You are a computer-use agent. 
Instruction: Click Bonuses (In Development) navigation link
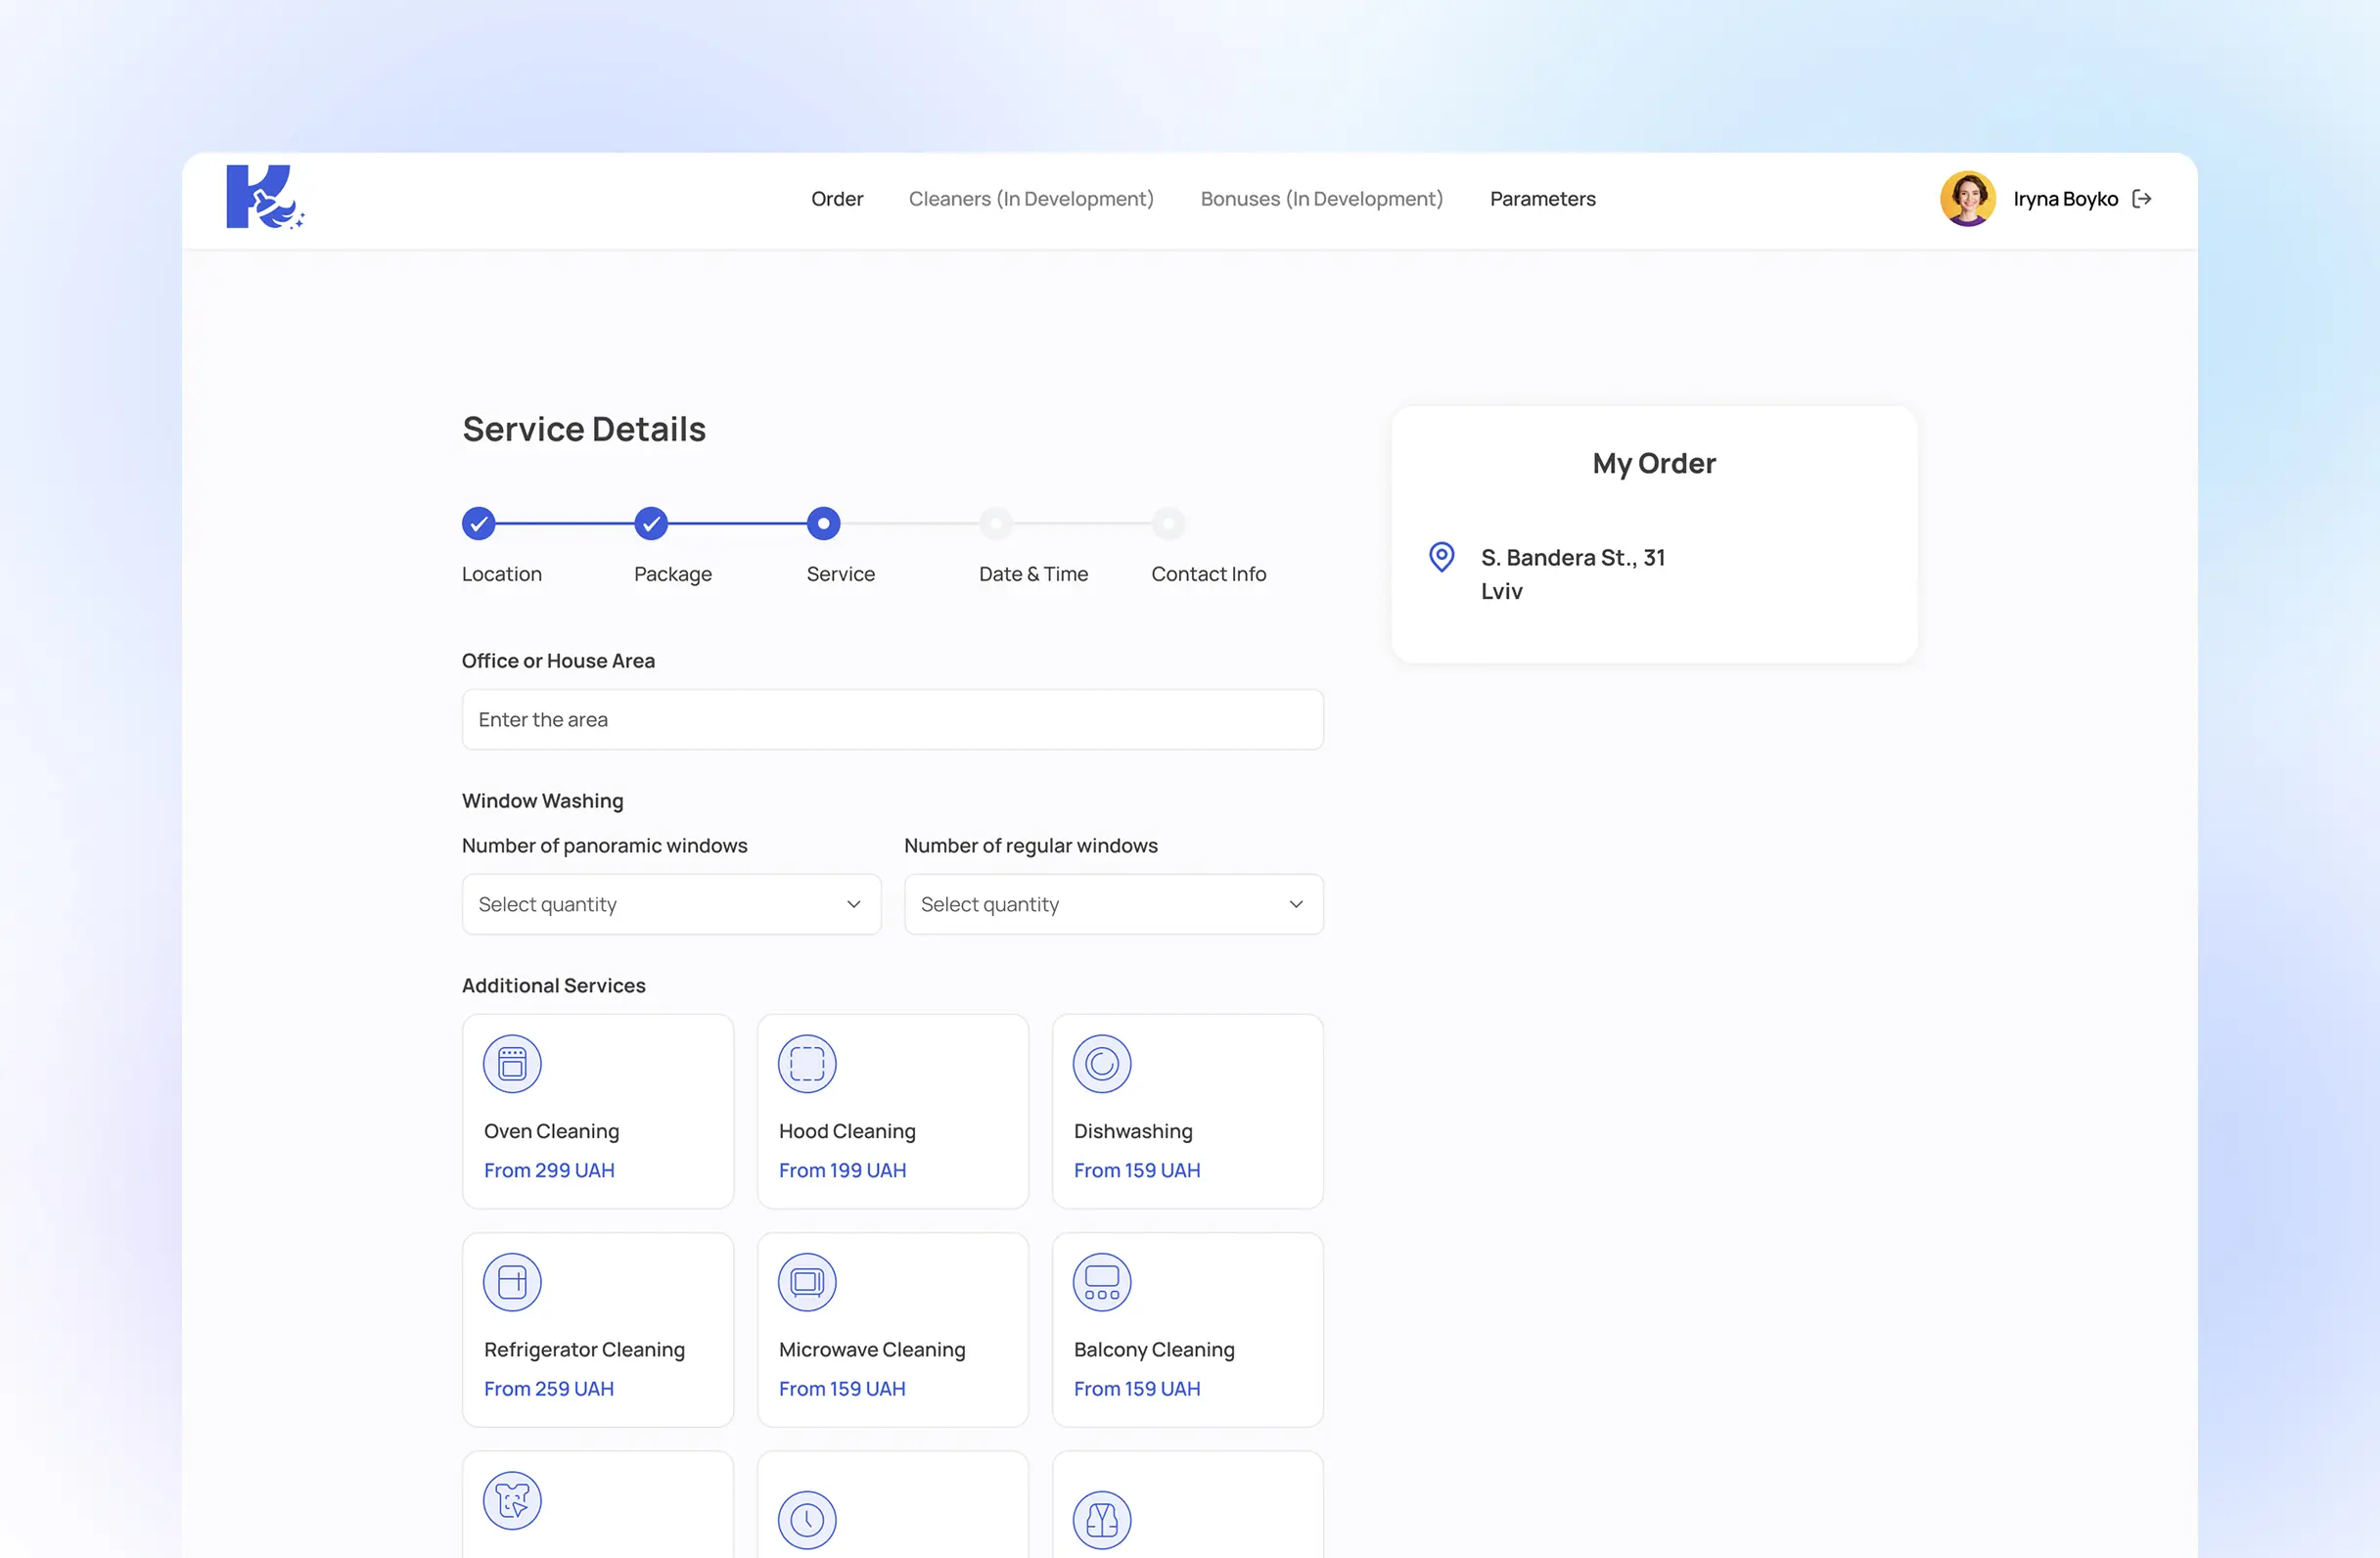point(1321,199)
